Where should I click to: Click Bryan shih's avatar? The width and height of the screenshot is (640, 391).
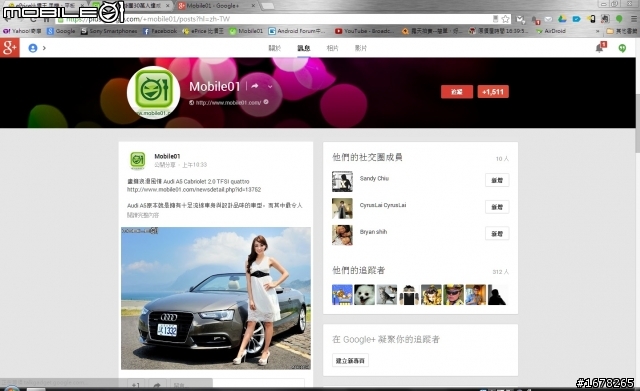(x=342, y=235)
